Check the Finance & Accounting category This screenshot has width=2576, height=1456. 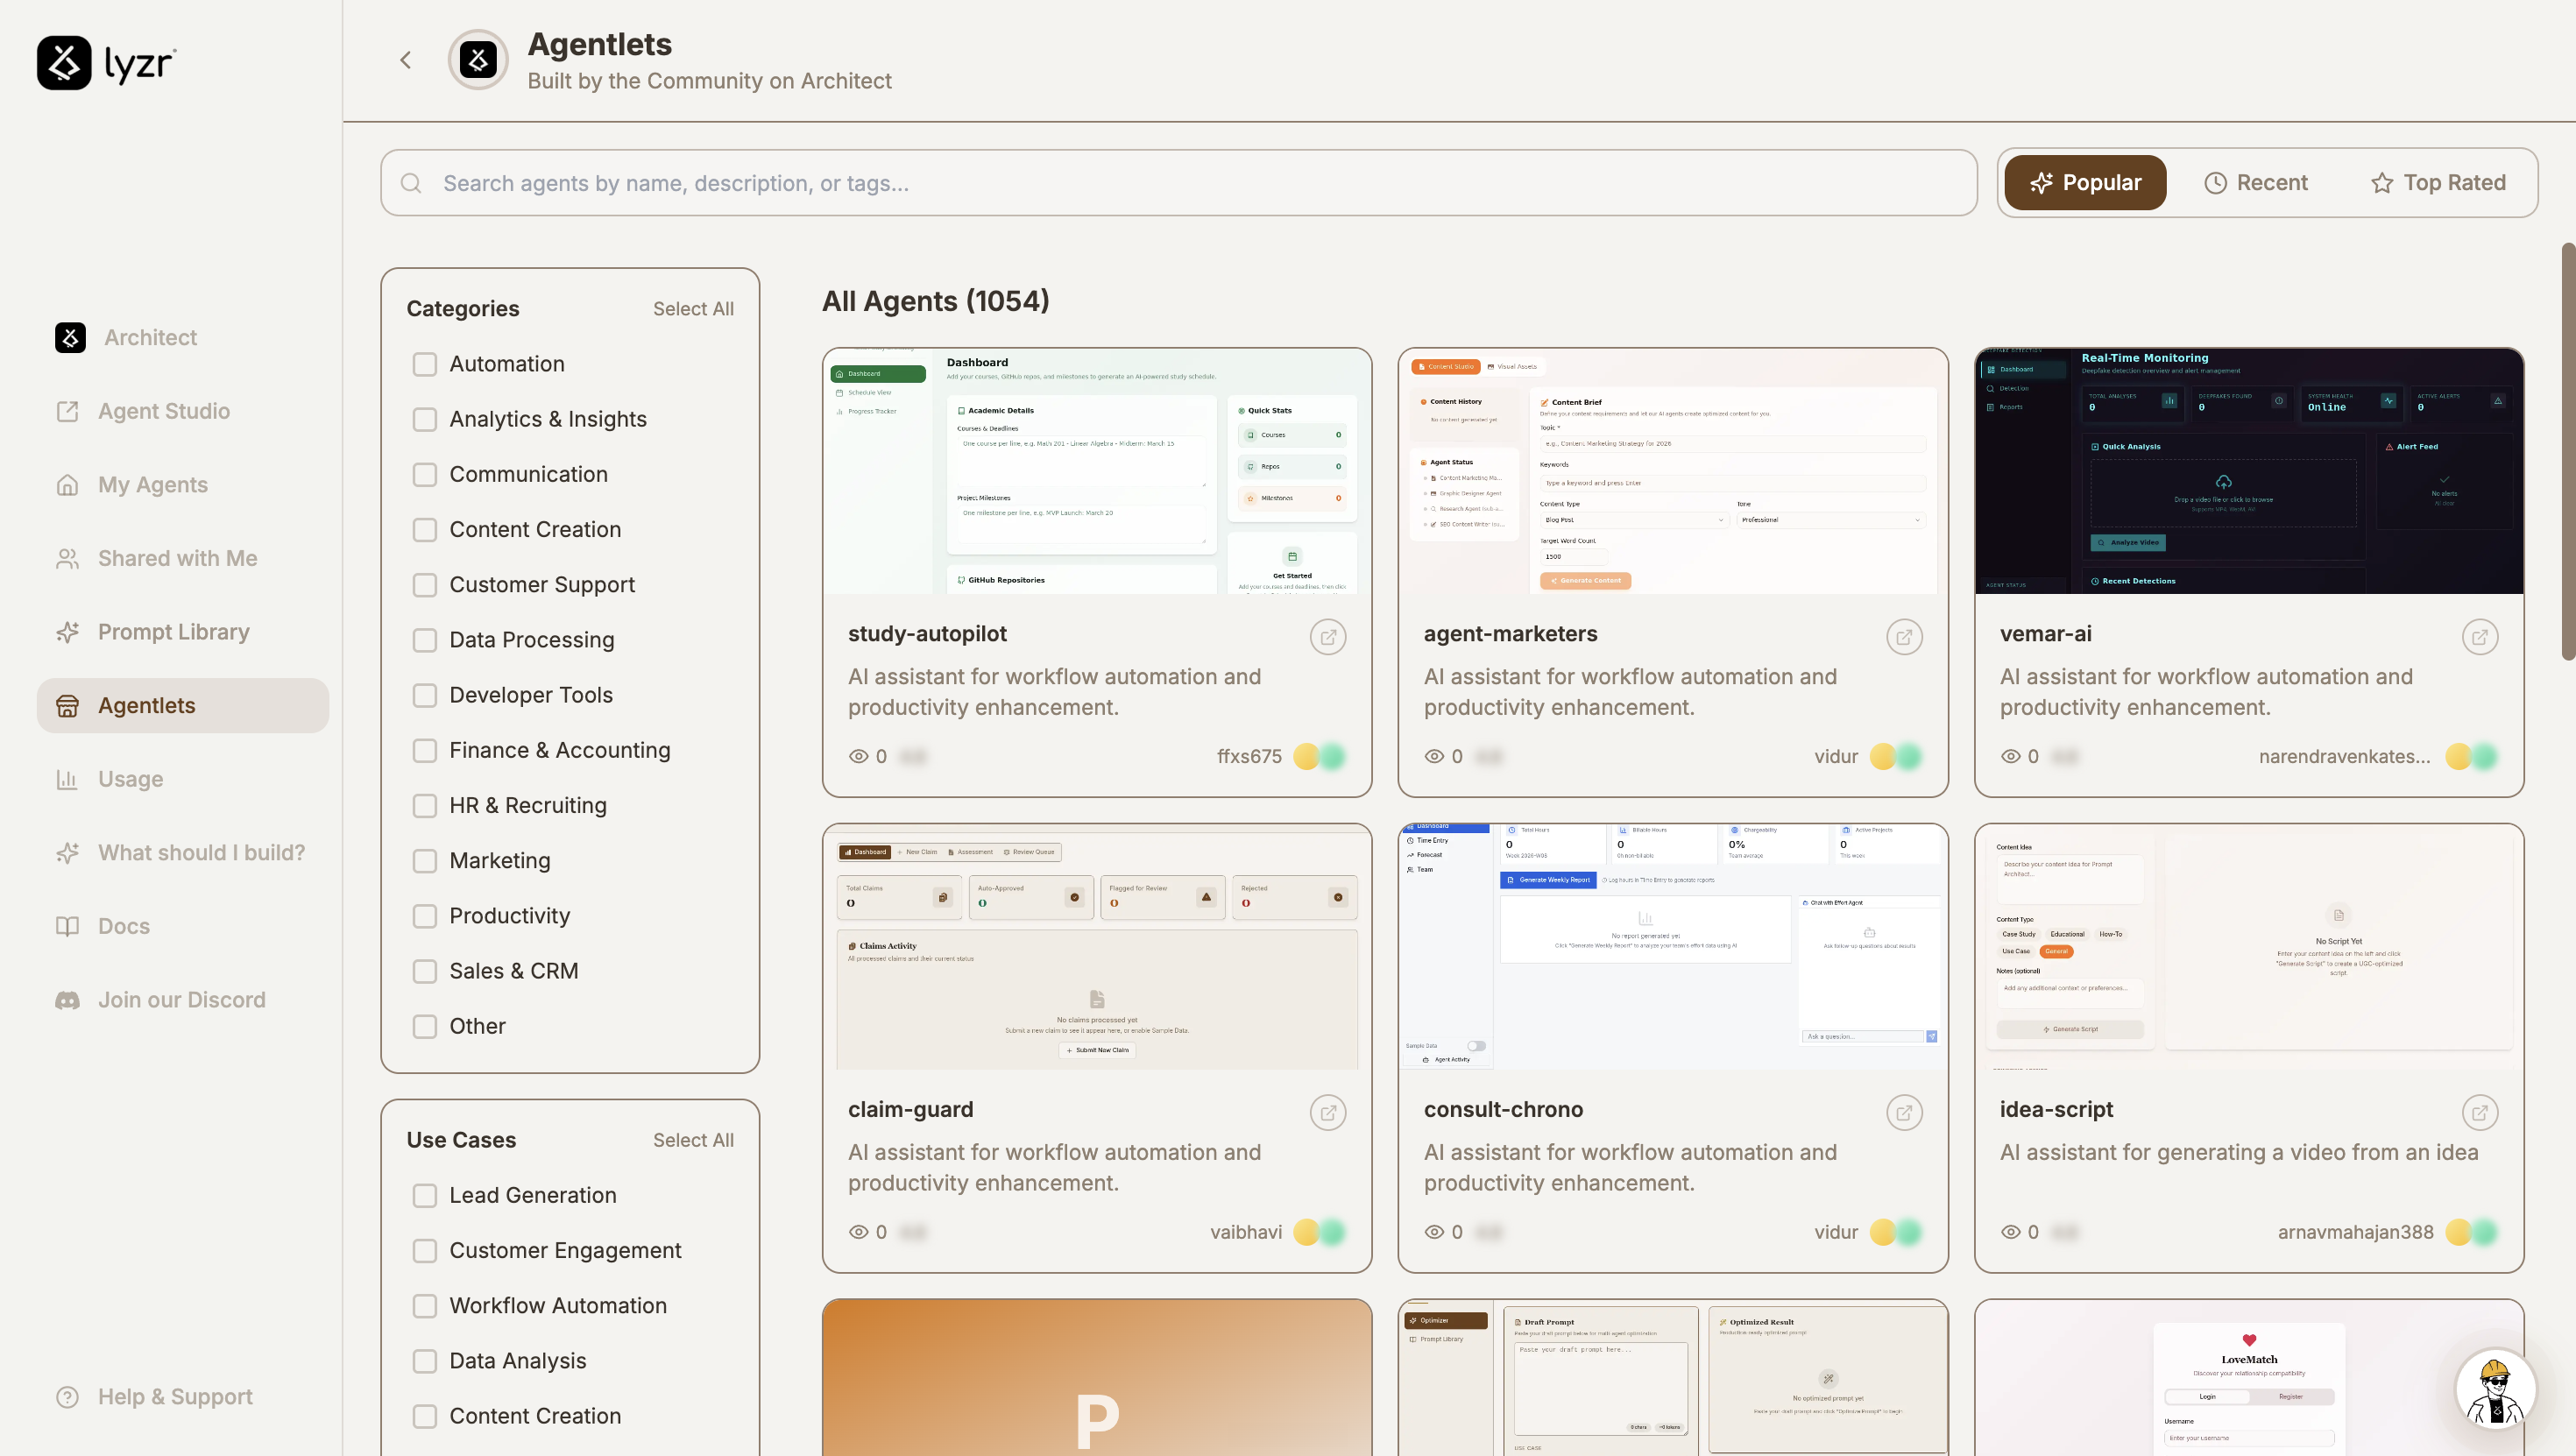click(425, 750)
